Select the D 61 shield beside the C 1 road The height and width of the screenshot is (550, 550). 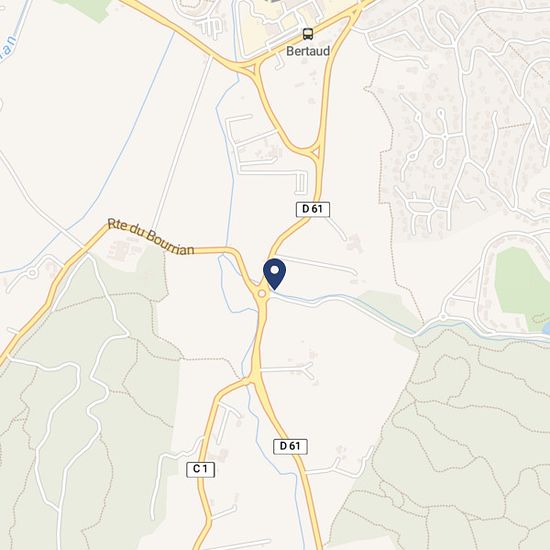point(290,447)
